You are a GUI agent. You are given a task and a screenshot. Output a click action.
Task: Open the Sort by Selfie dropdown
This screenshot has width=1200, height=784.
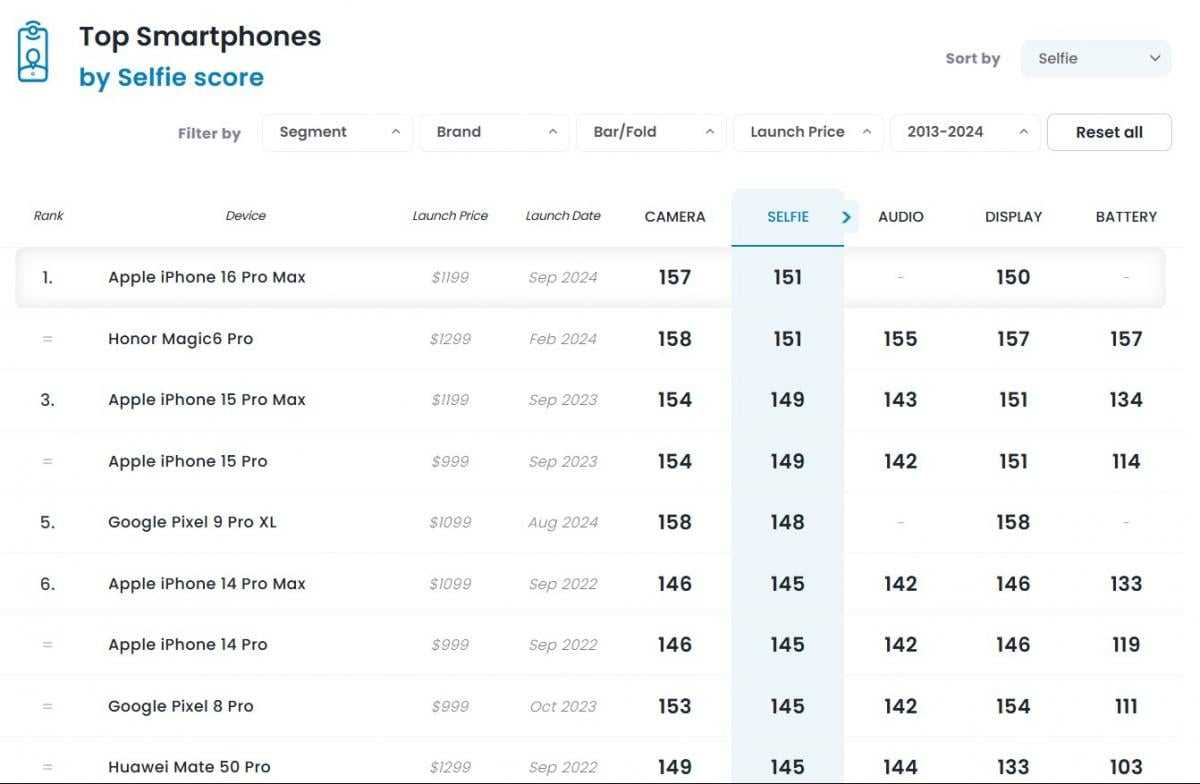[x=1096, y=58]
